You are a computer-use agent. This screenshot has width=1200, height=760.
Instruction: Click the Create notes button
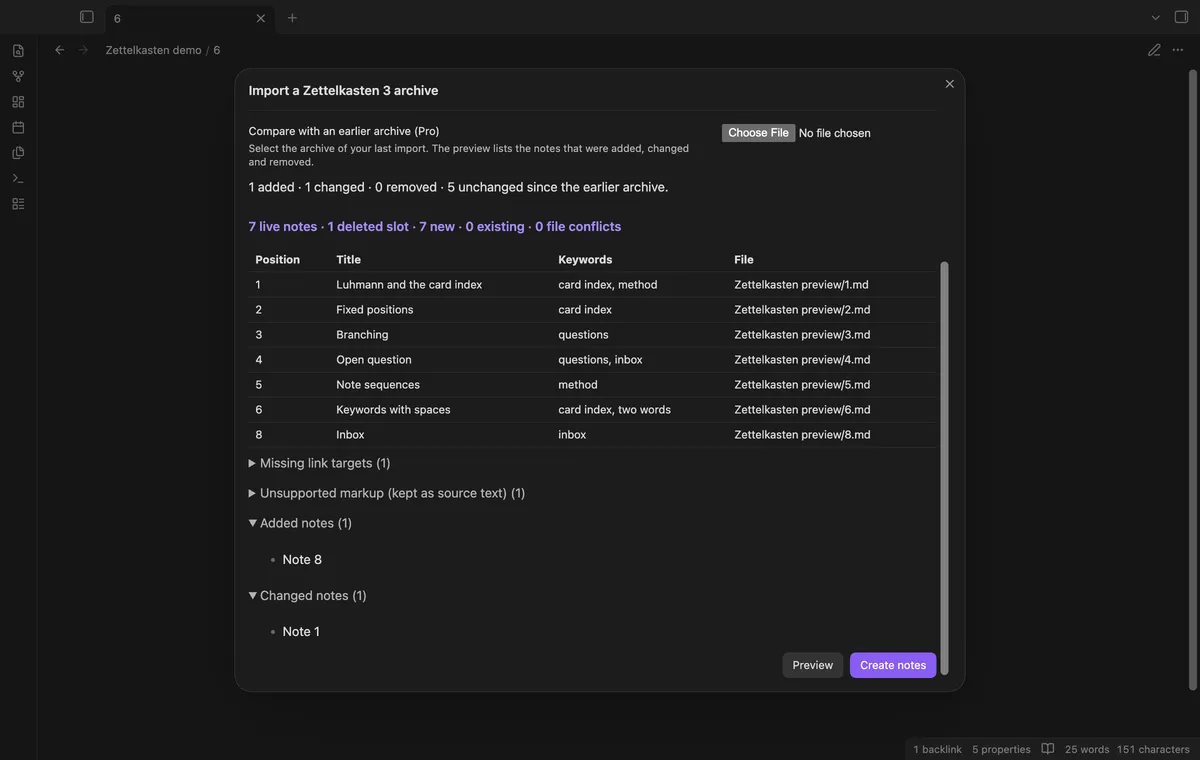[x=893, y=665]
